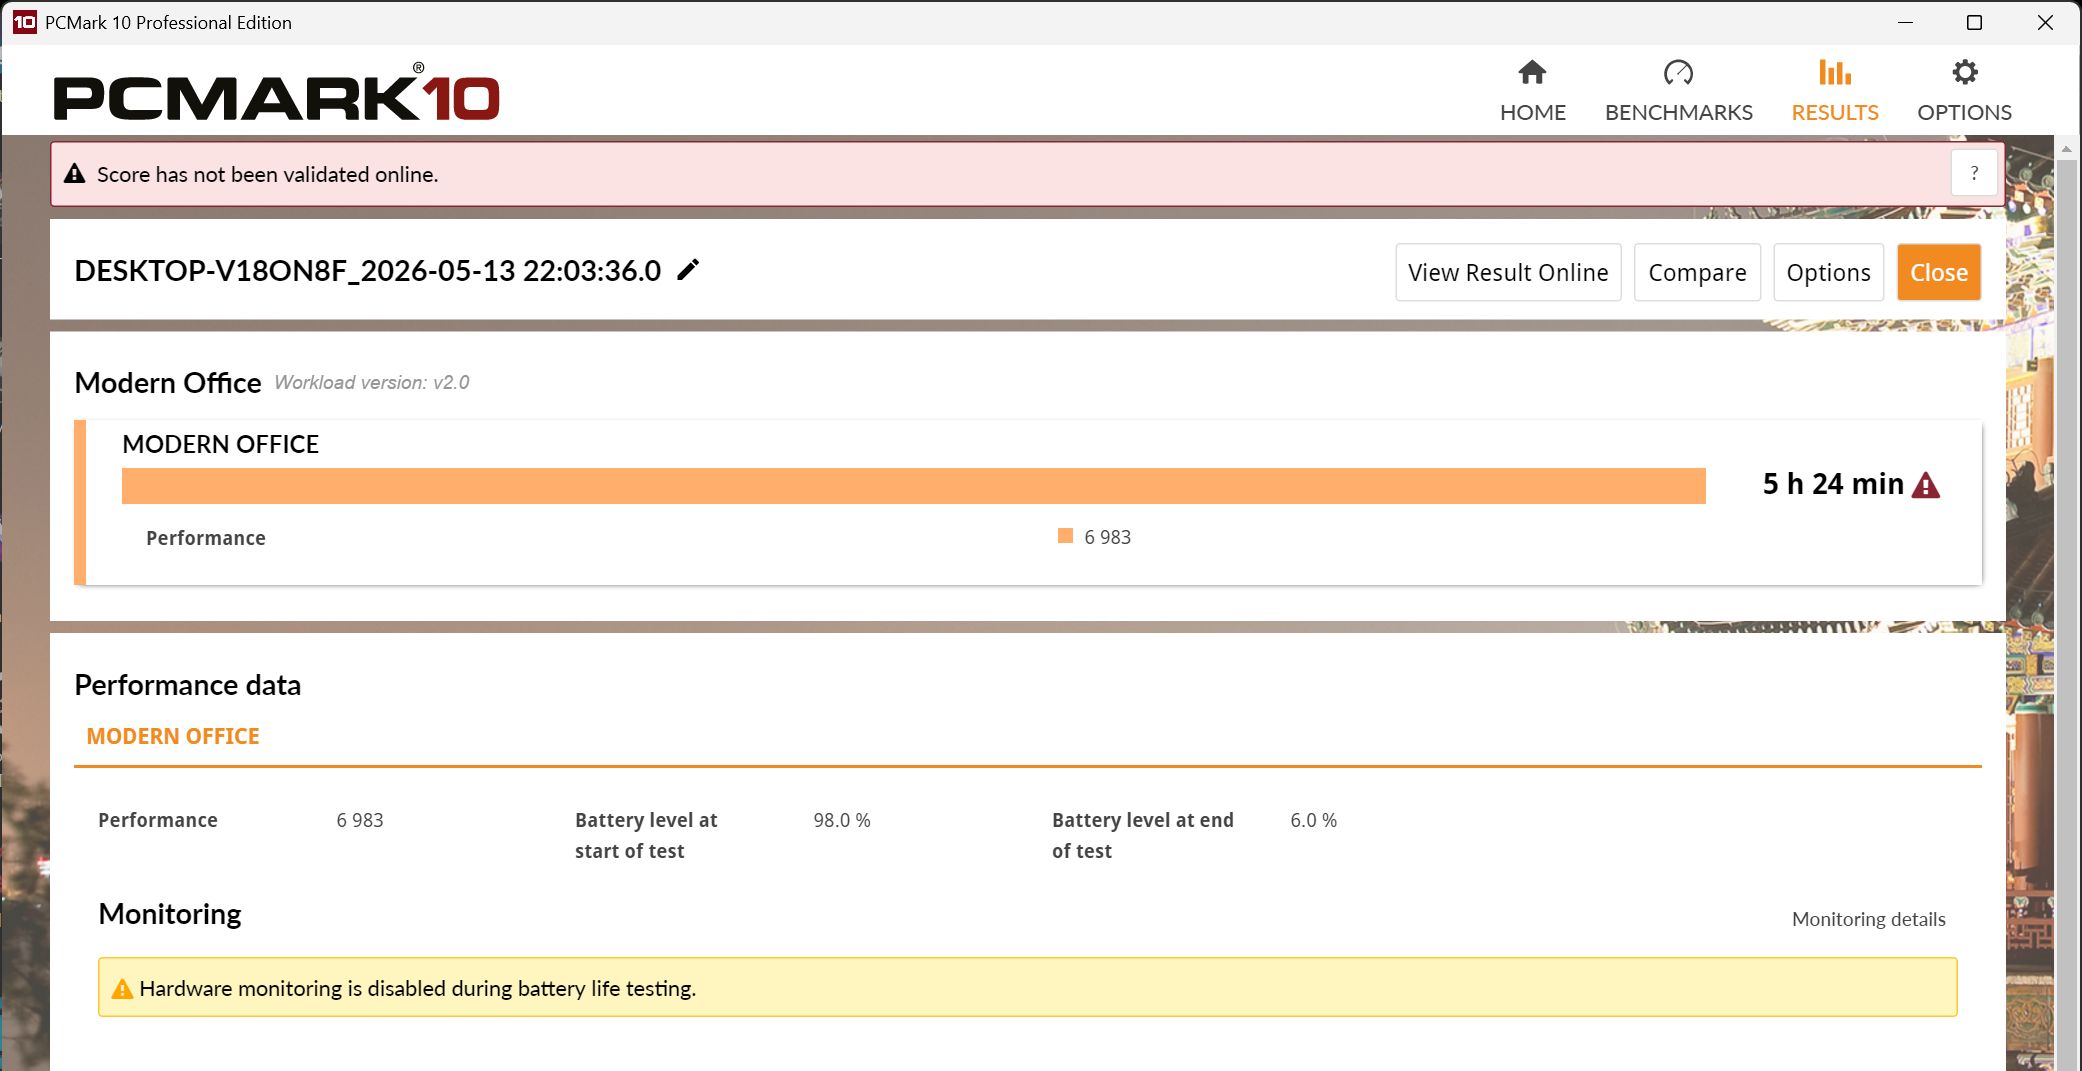The width and height of the screenshot is (2082, 1071).
Task: Click the orange Performance legend swatch
Action: pos(1065,536)
